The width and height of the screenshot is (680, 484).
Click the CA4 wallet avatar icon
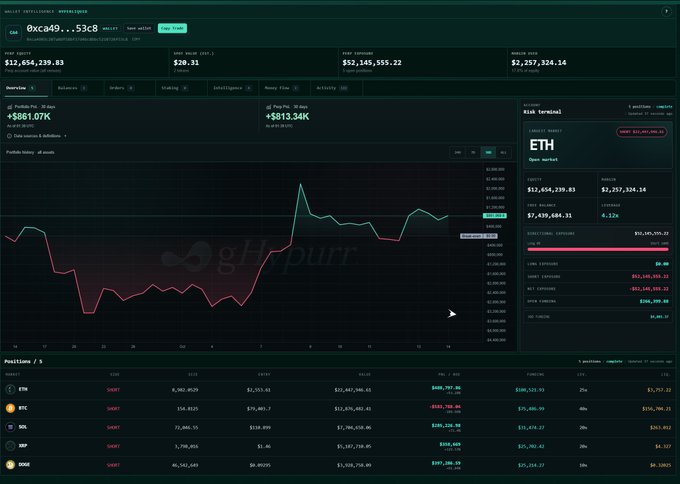coord(13,33)
